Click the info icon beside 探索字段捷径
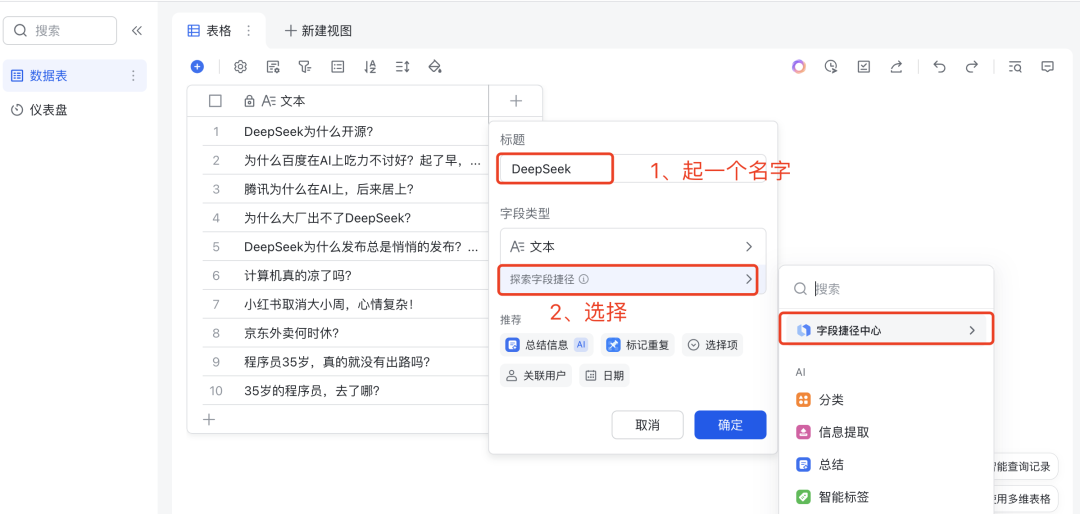This screenshot has height=514, width=1080. 583,279
